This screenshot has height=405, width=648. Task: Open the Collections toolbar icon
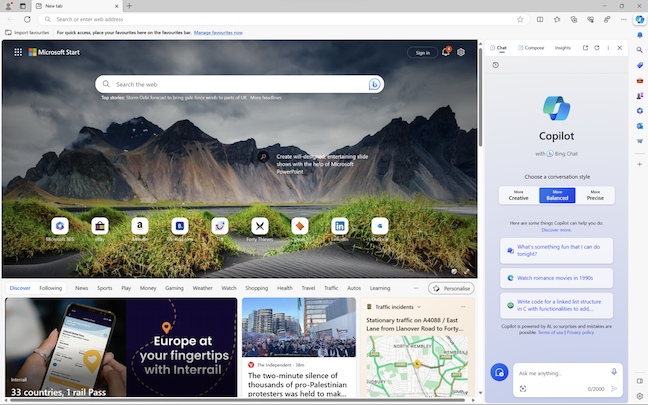click(574, 19)
